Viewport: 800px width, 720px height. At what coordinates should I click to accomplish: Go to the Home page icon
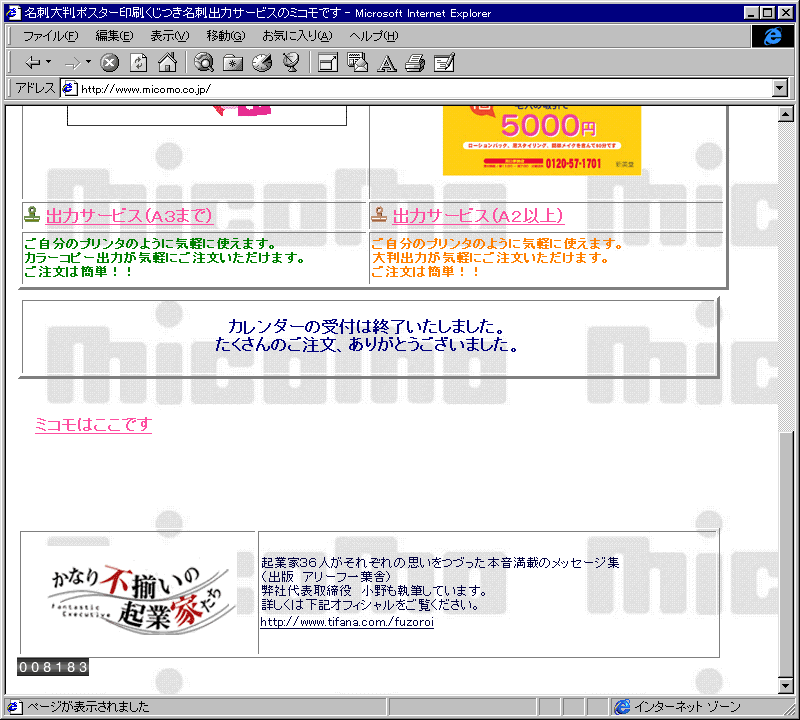(167, 63)
